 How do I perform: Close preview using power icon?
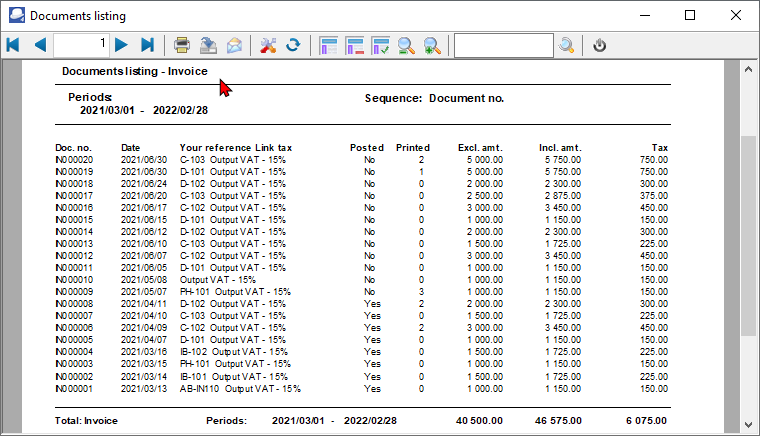click(x=600, y=46)
